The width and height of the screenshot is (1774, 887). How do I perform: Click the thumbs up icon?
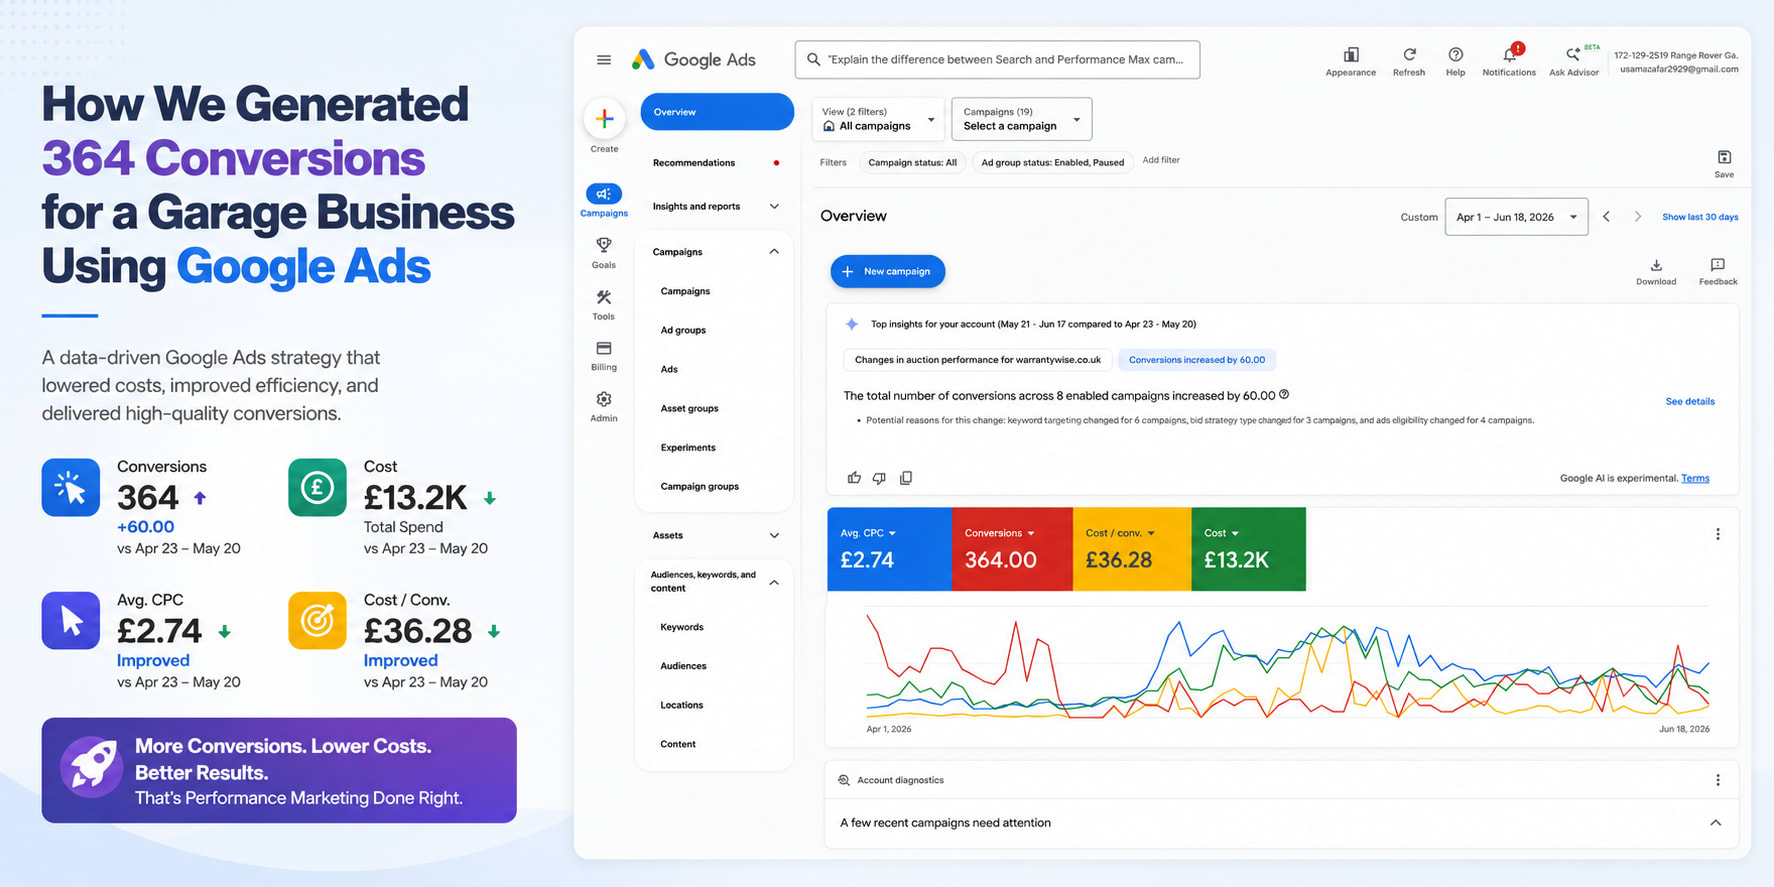[854, 478]
